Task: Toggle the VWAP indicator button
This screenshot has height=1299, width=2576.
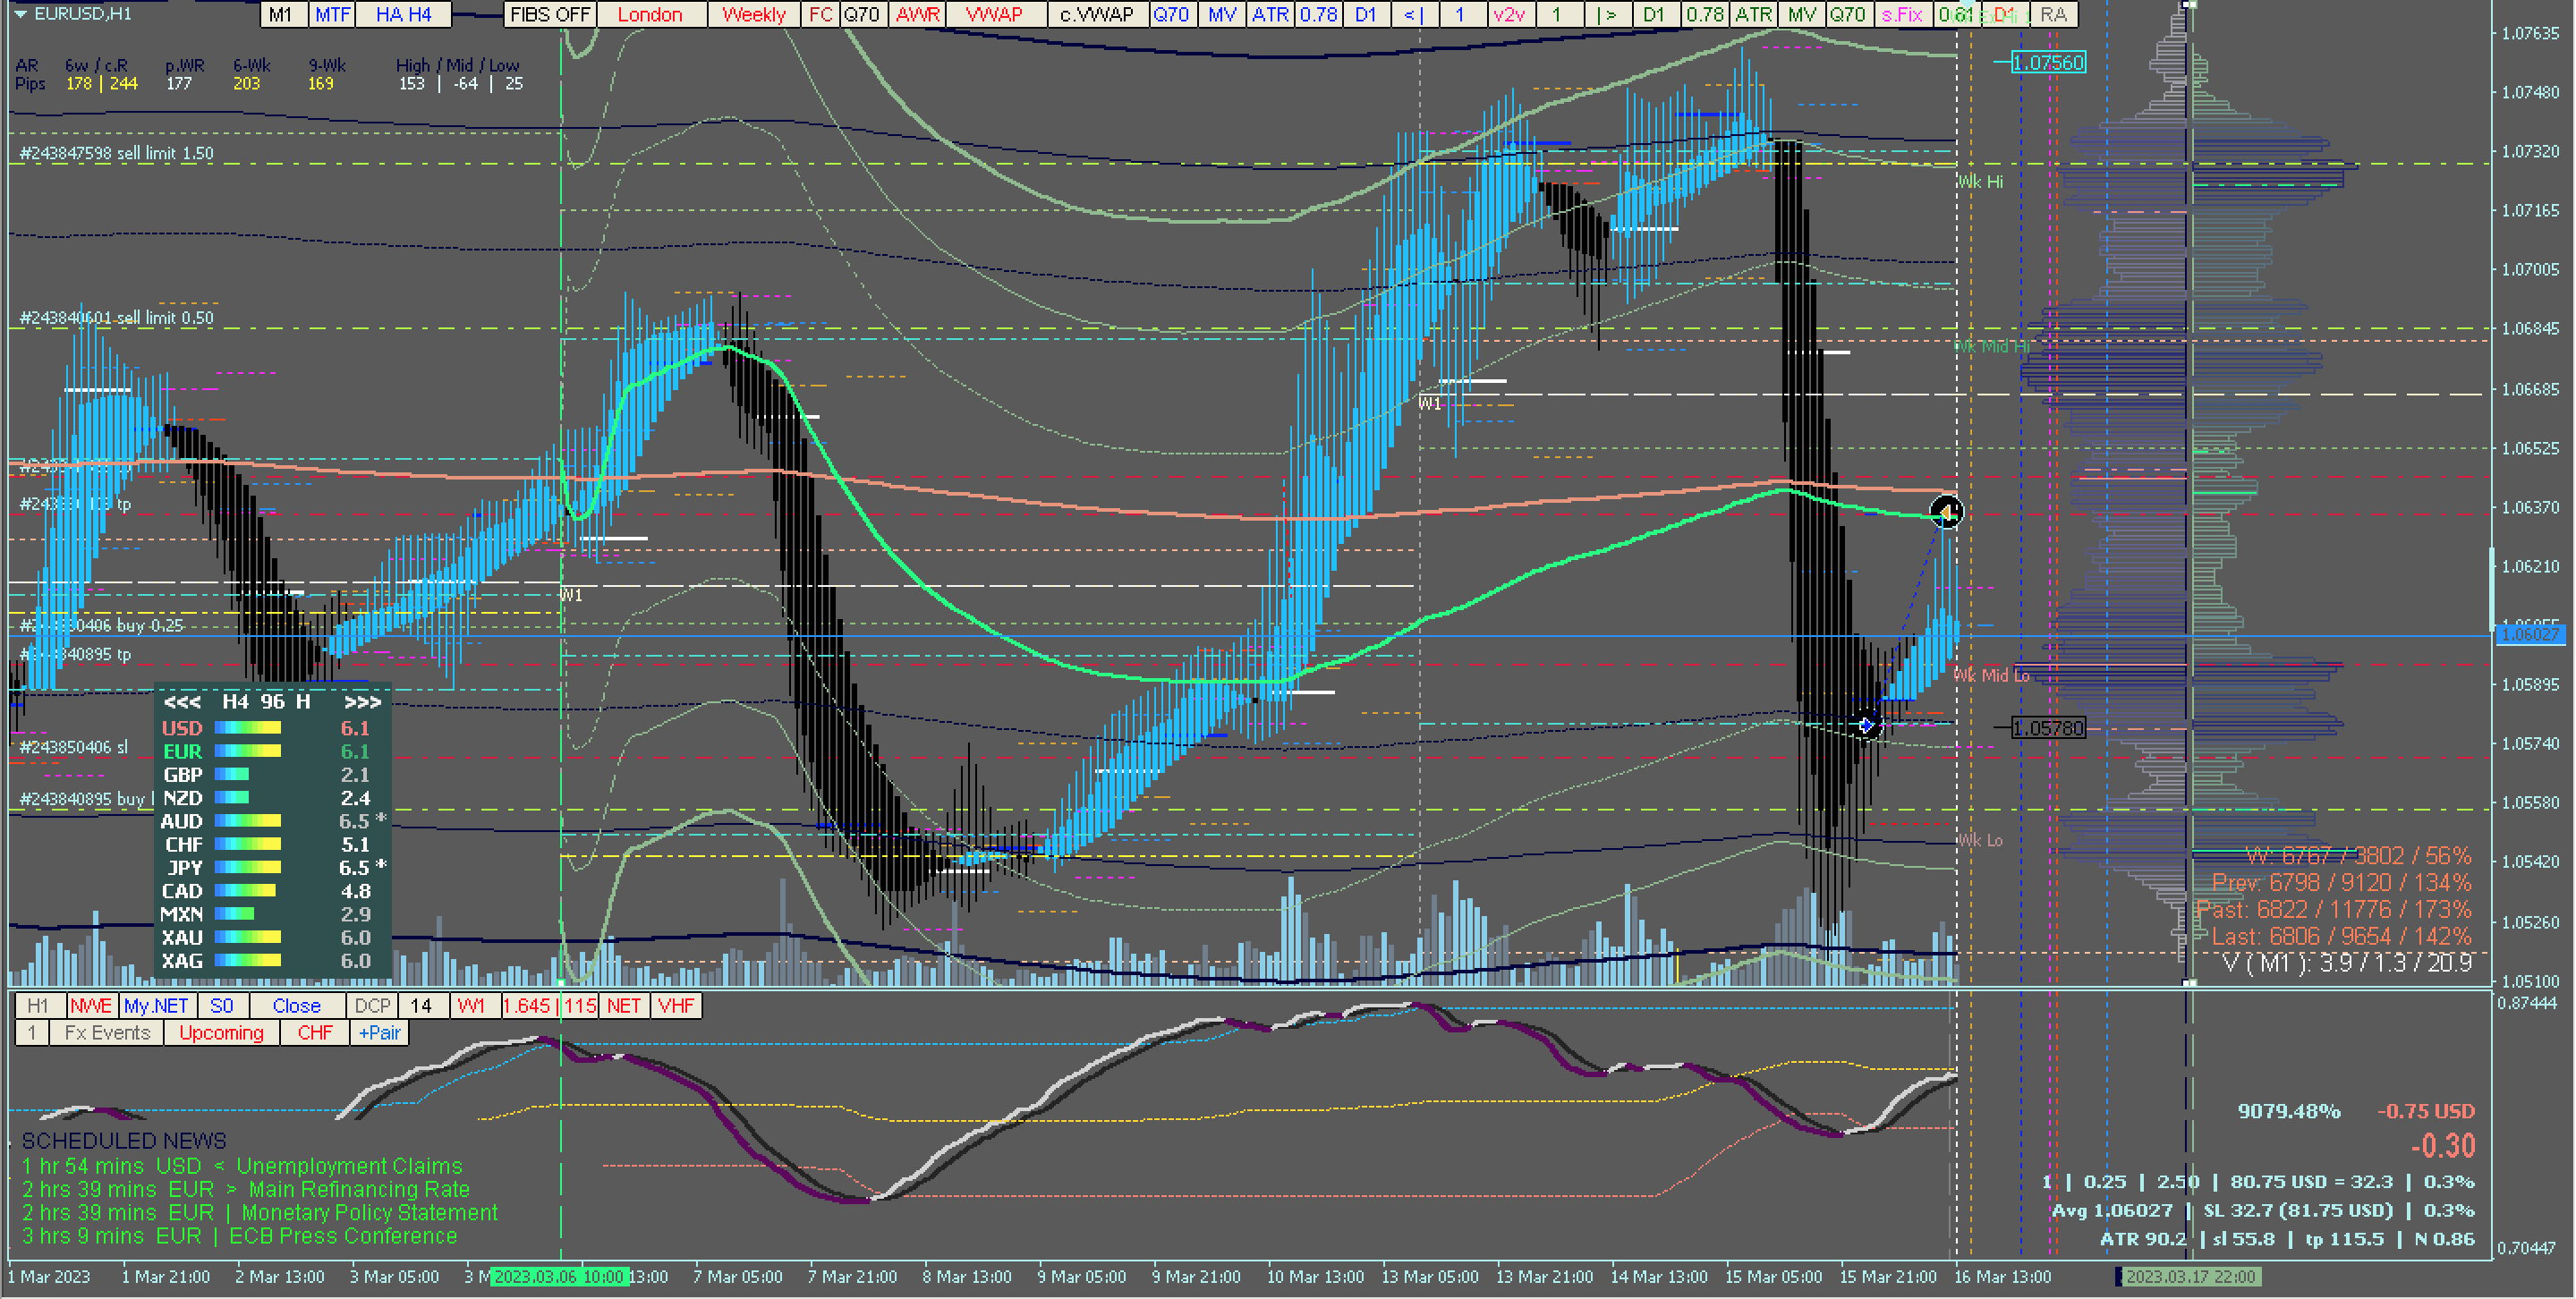Action: point(993,14)
